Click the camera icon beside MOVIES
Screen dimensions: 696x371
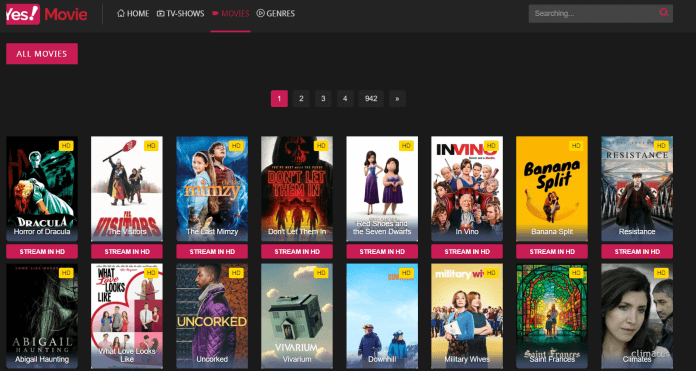click(x=216, y=14)
